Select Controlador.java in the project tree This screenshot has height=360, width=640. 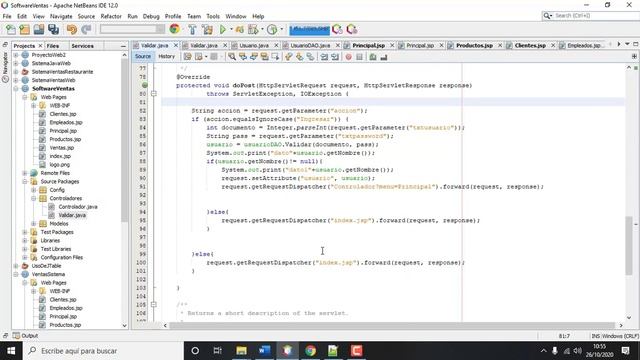point(78,207)
